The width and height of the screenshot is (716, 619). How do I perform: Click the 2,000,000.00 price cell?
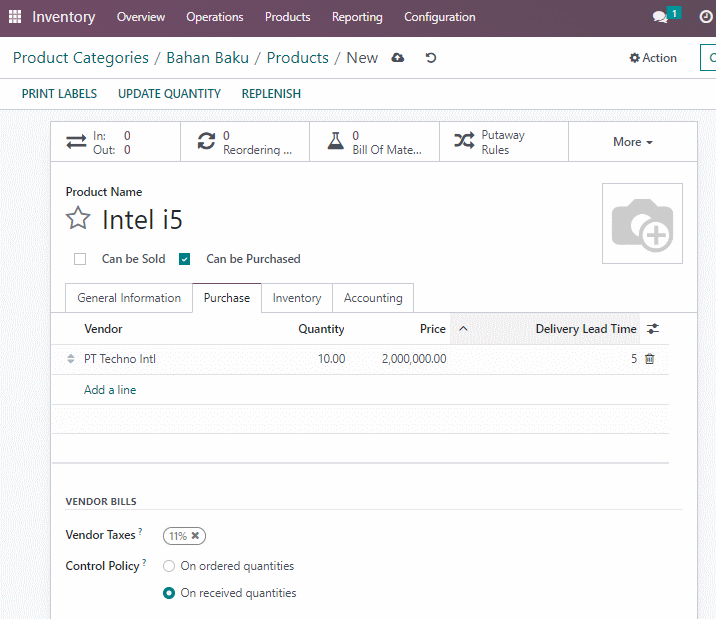(414, 359)
